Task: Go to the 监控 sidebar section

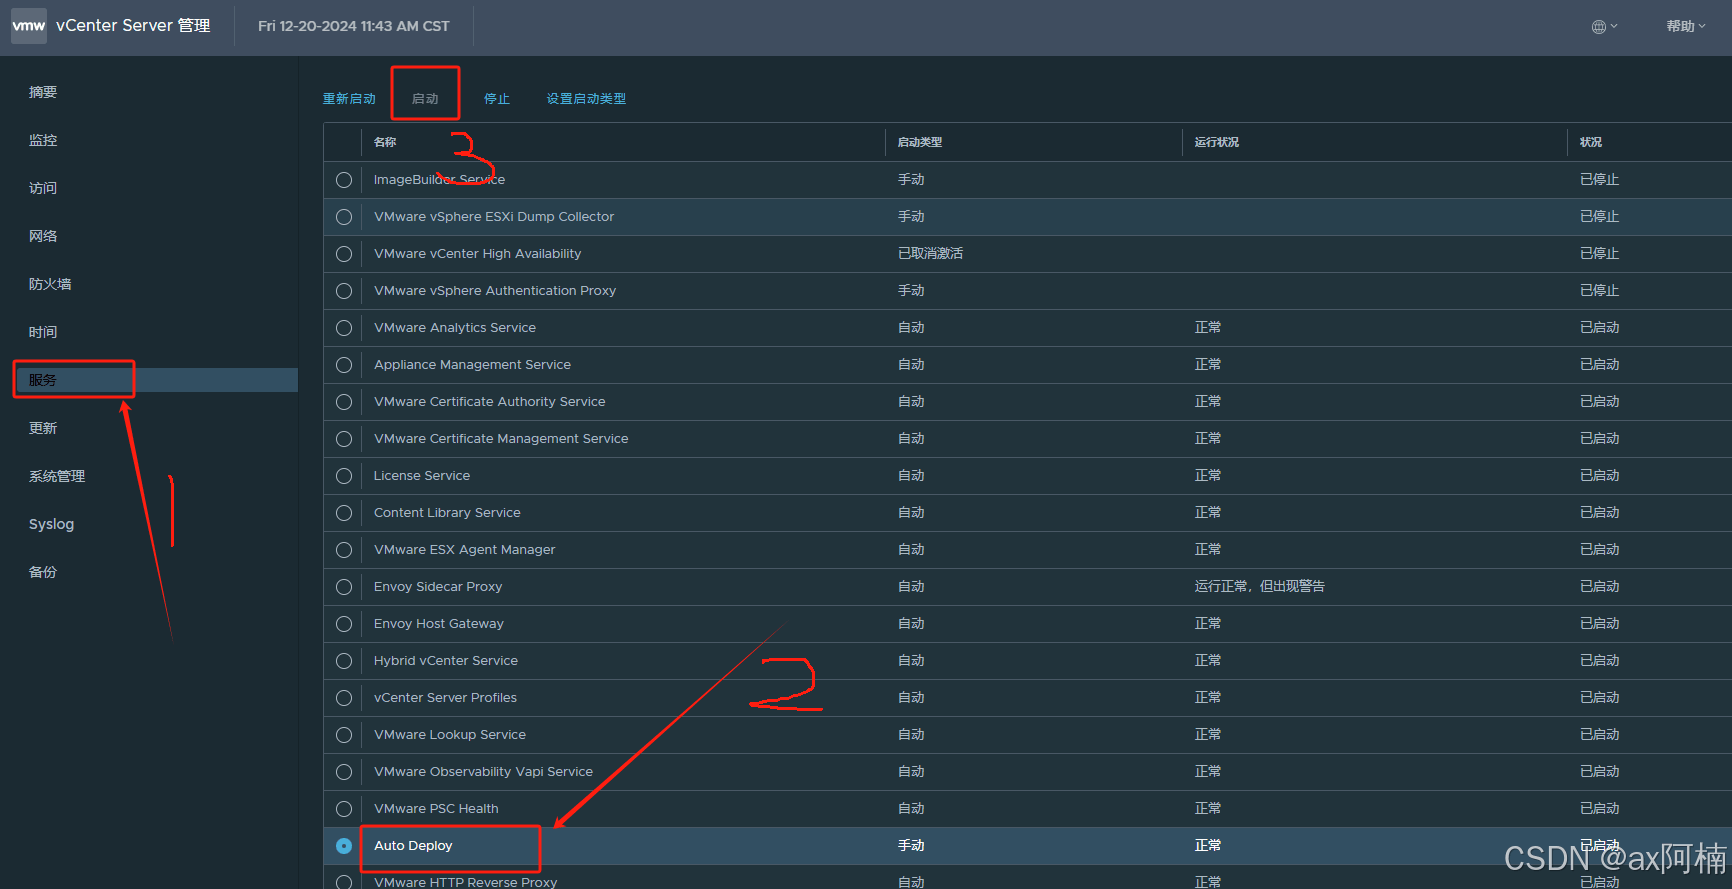Action: (x=43, y=140)
